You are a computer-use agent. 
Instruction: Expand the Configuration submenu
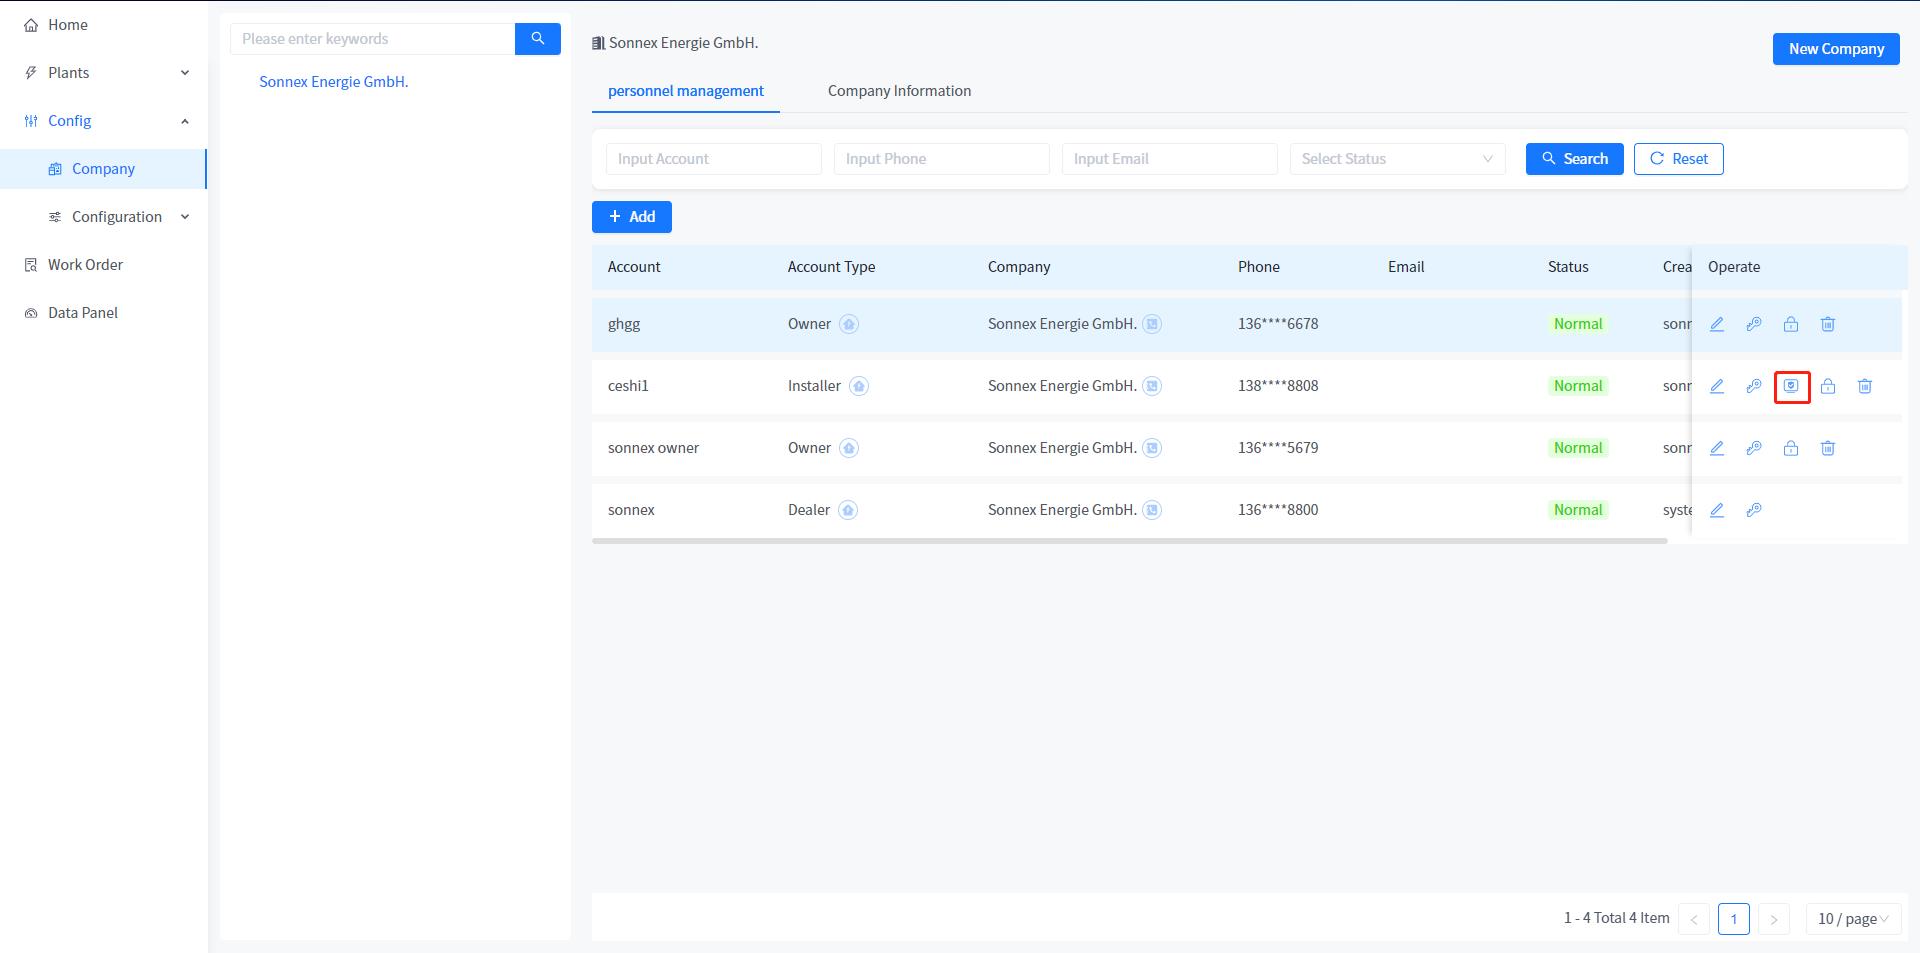[x=104, y=217]
